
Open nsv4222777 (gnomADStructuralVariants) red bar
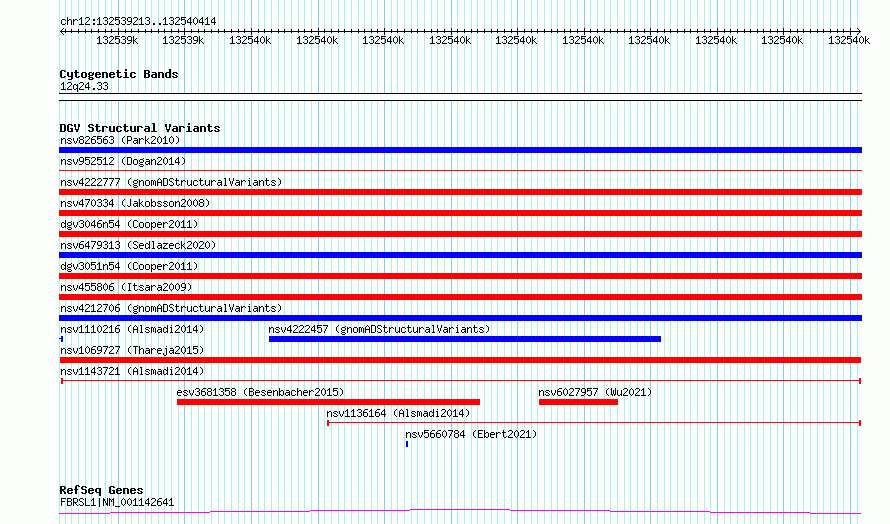(x=460, y=192)
